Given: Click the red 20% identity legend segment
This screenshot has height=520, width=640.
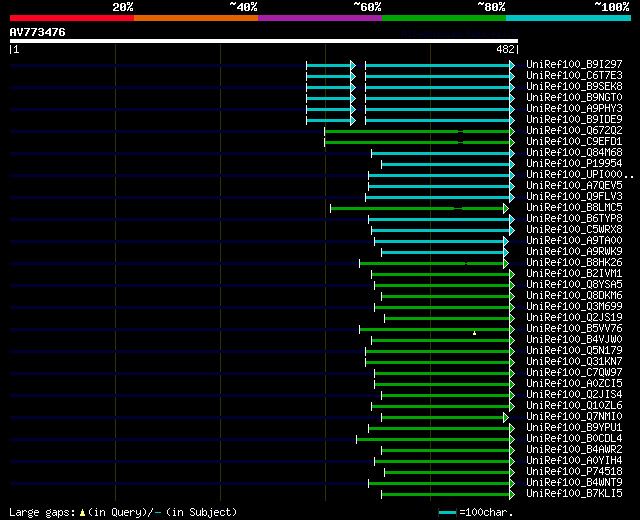Looking at the screenshot, I should tap(72, 18).
